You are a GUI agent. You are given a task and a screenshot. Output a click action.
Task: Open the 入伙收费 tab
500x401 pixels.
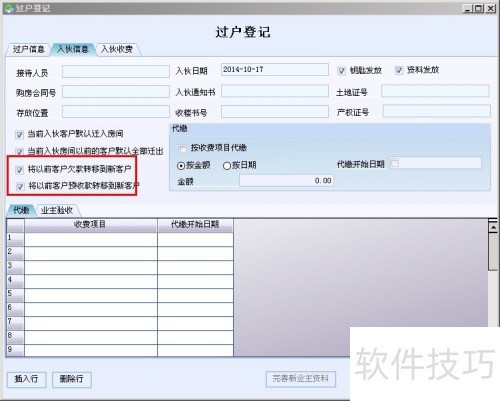click(x=117, y=49)
